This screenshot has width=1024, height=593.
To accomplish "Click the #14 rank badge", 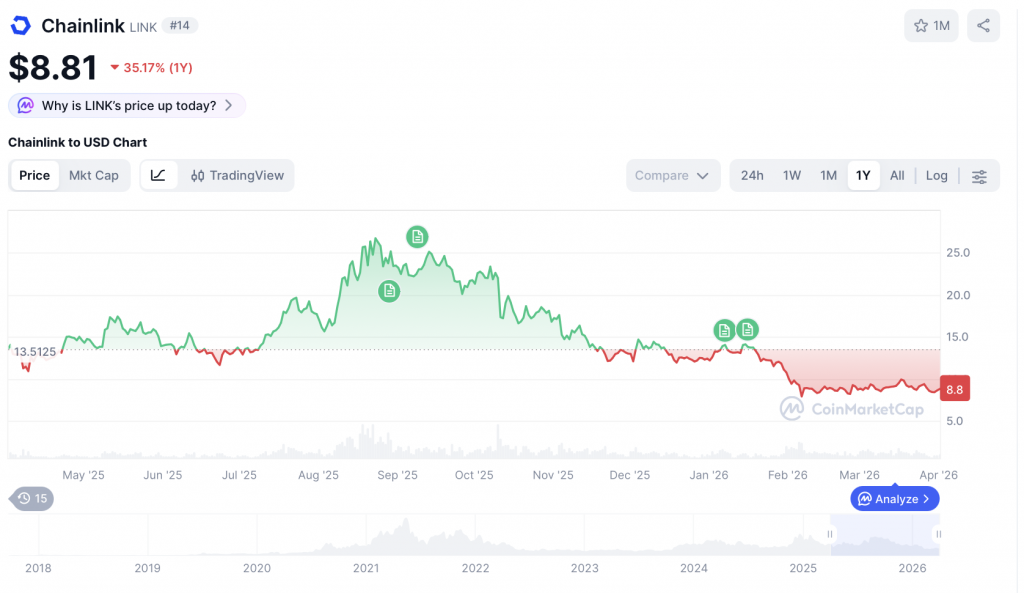I will coord(180,26).
